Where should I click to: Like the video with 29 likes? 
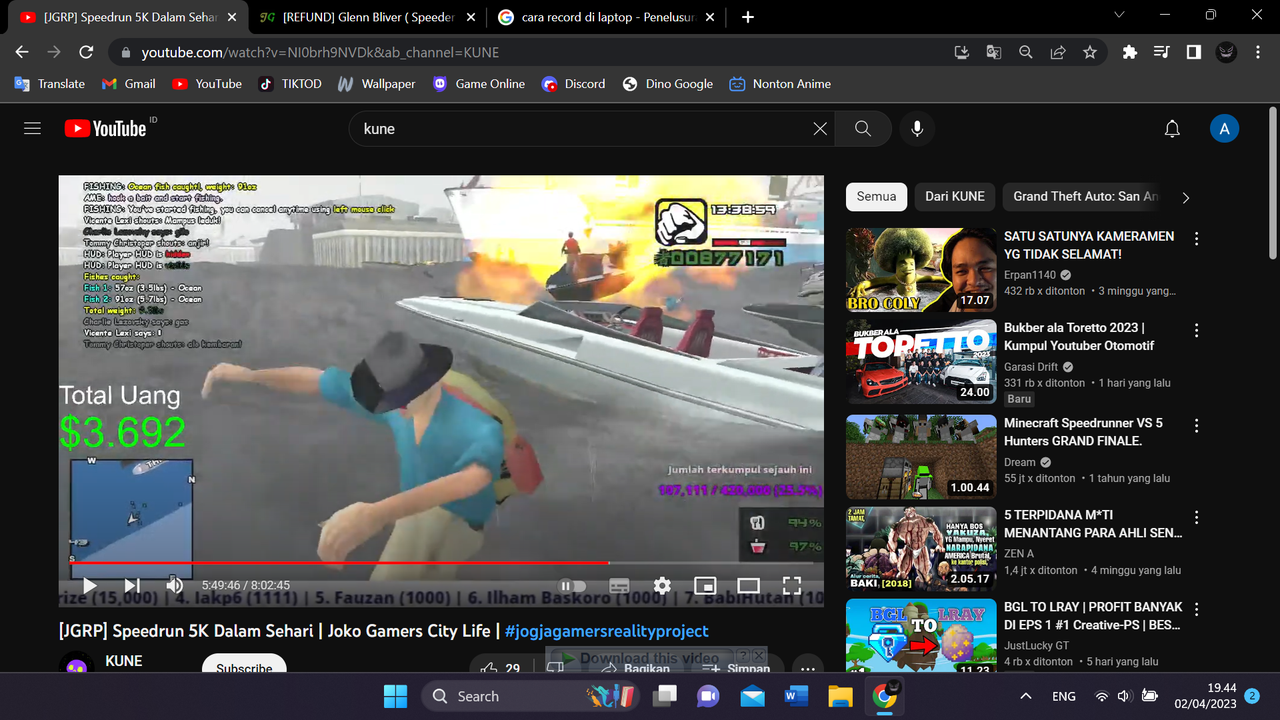[500, 668]
